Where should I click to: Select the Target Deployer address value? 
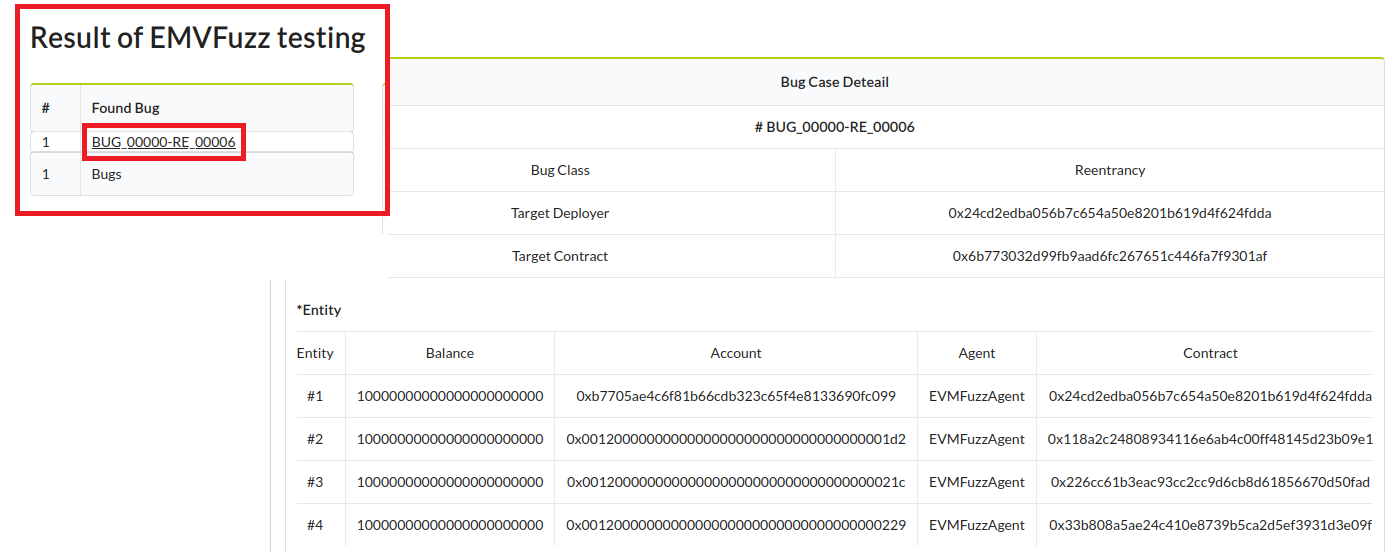(x=1109, y=213)
